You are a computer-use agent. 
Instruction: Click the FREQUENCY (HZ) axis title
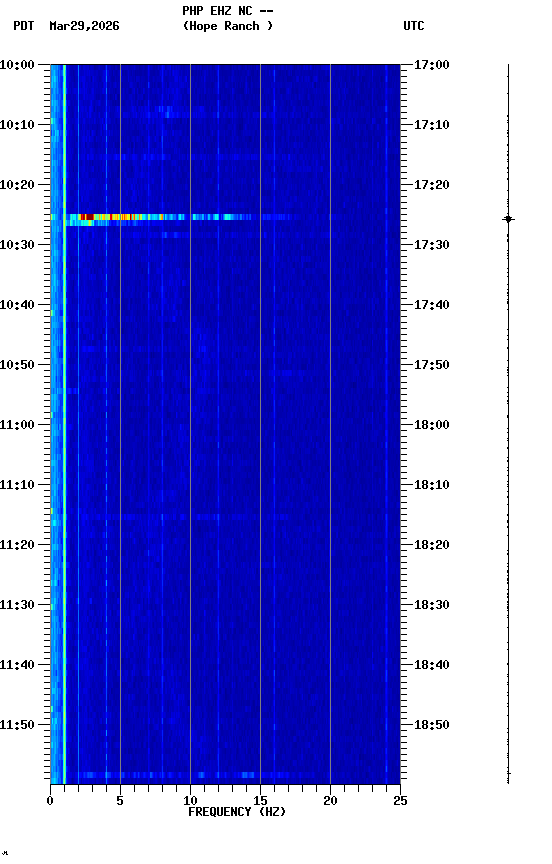237,813
